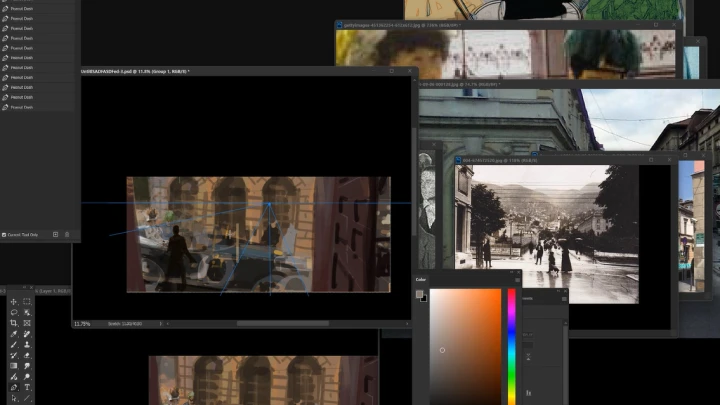The image size is (720, 405).
Task: Select the Gradient tool
Action: coord(14,366)
